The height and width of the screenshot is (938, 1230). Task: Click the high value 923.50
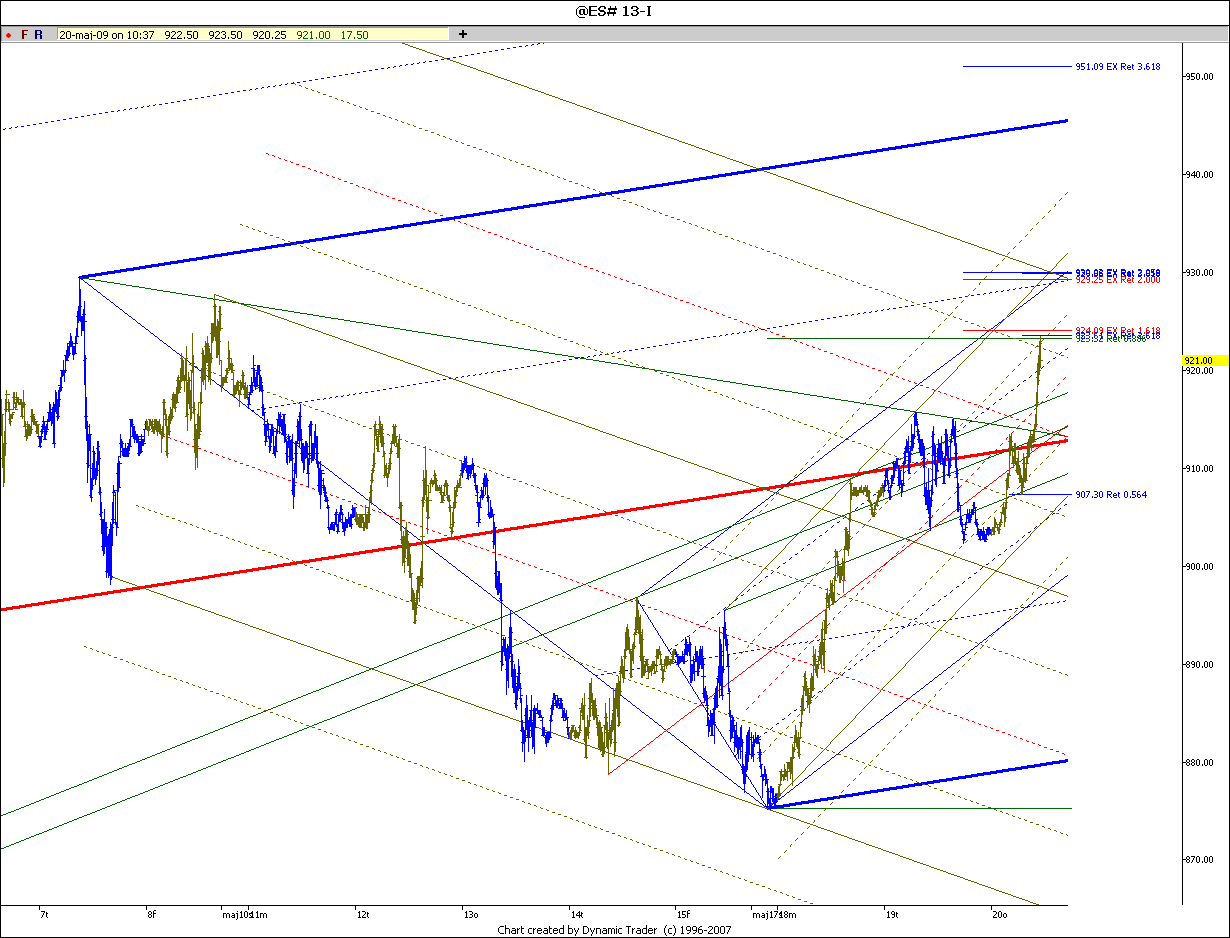coord(225,35)
